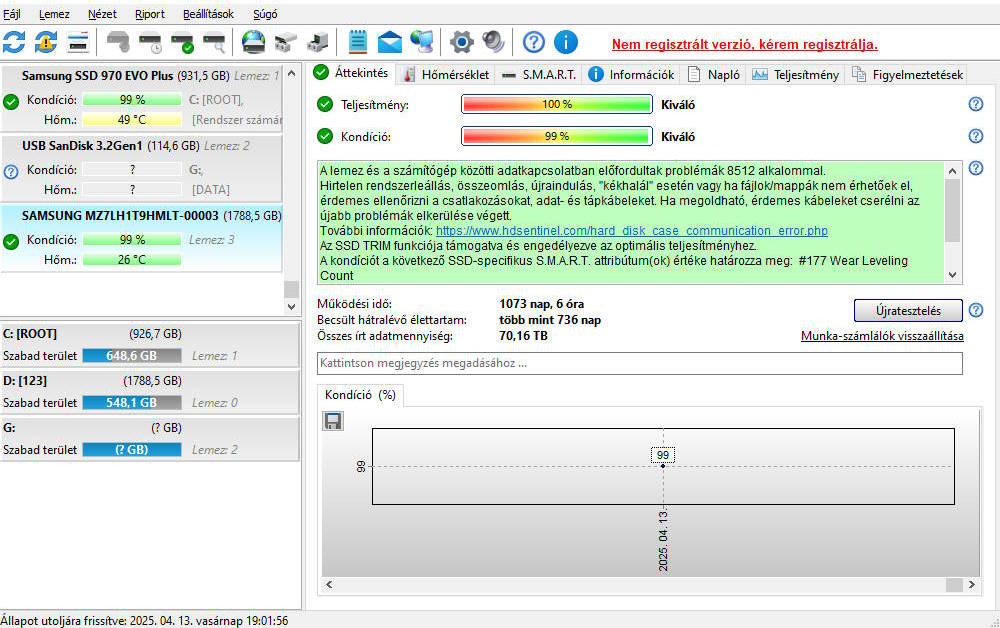Viewport: 1000px width, 628px height.
Task: Switch to the Figyelmeztetések tab
Action: tap(908, 75)
